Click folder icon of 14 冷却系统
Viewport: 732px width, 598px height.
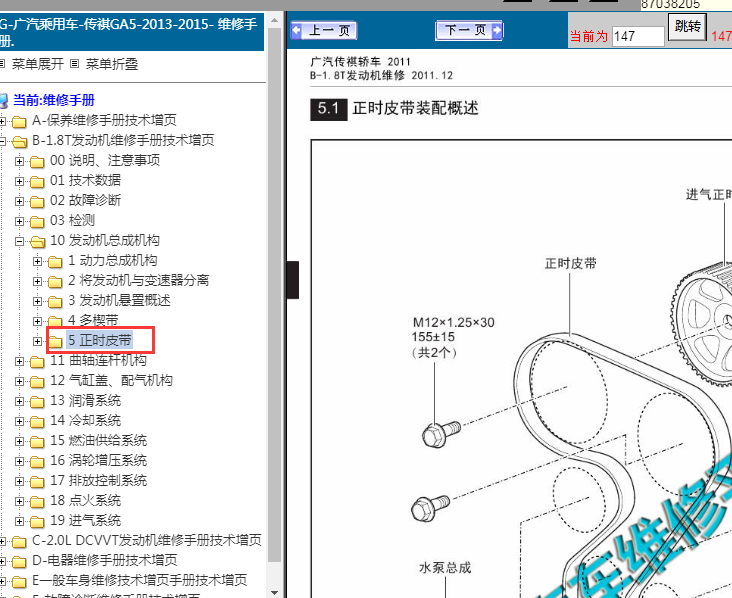point(37,422)
